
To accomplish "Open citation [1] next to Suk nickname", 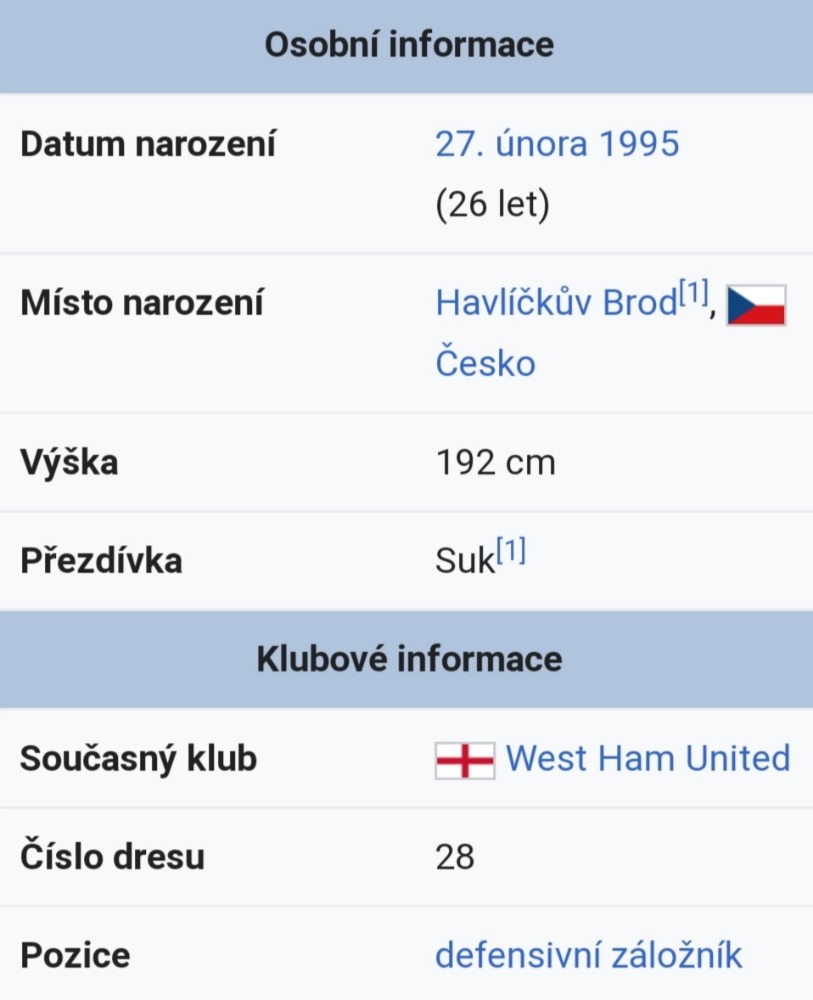I will 511,551.
